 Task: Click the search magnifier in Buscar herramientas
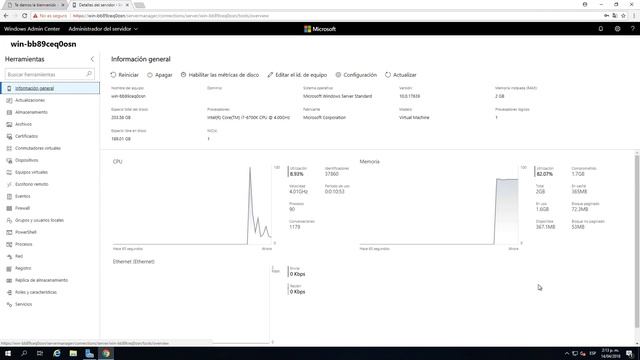pos(89,74)
